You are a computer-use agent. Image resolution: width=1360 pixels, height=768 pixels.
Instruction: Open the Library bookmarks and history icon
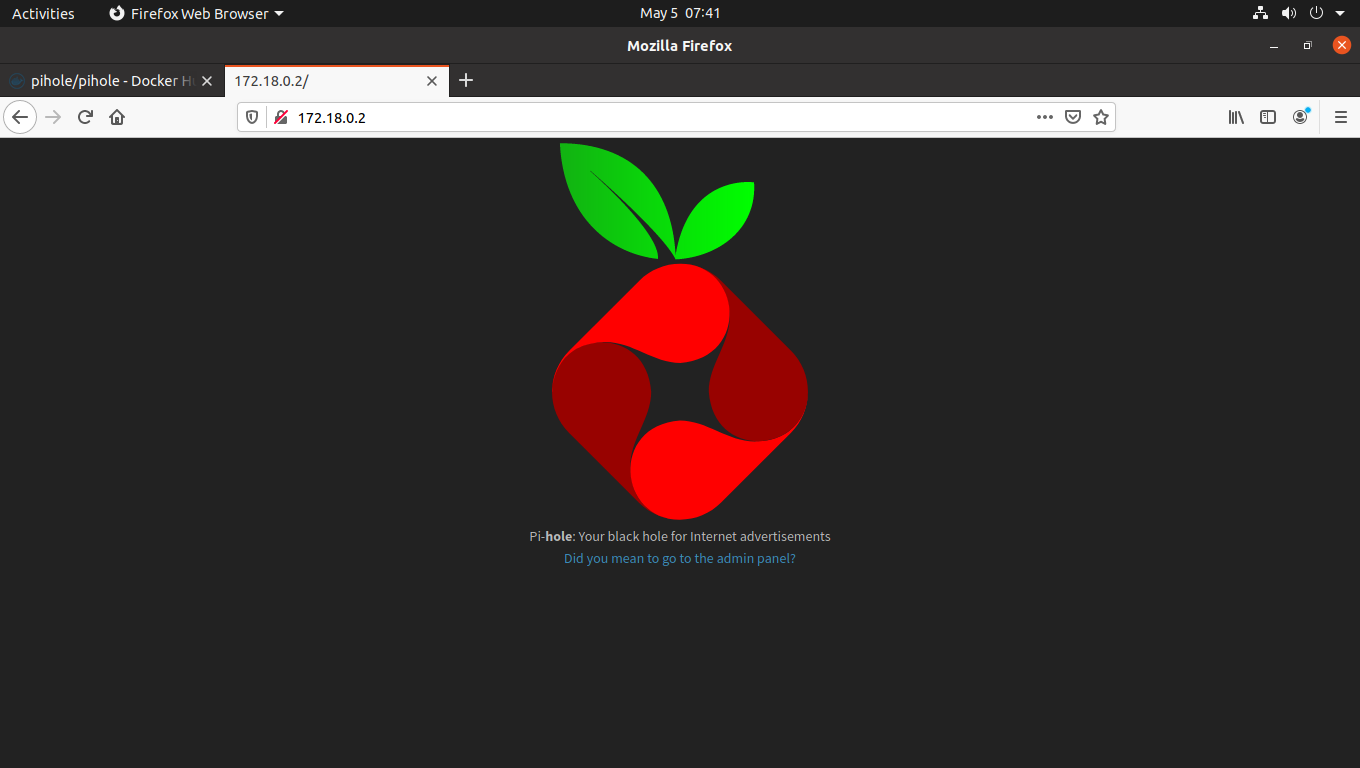pyautogui.click(x=1236, y=117)
